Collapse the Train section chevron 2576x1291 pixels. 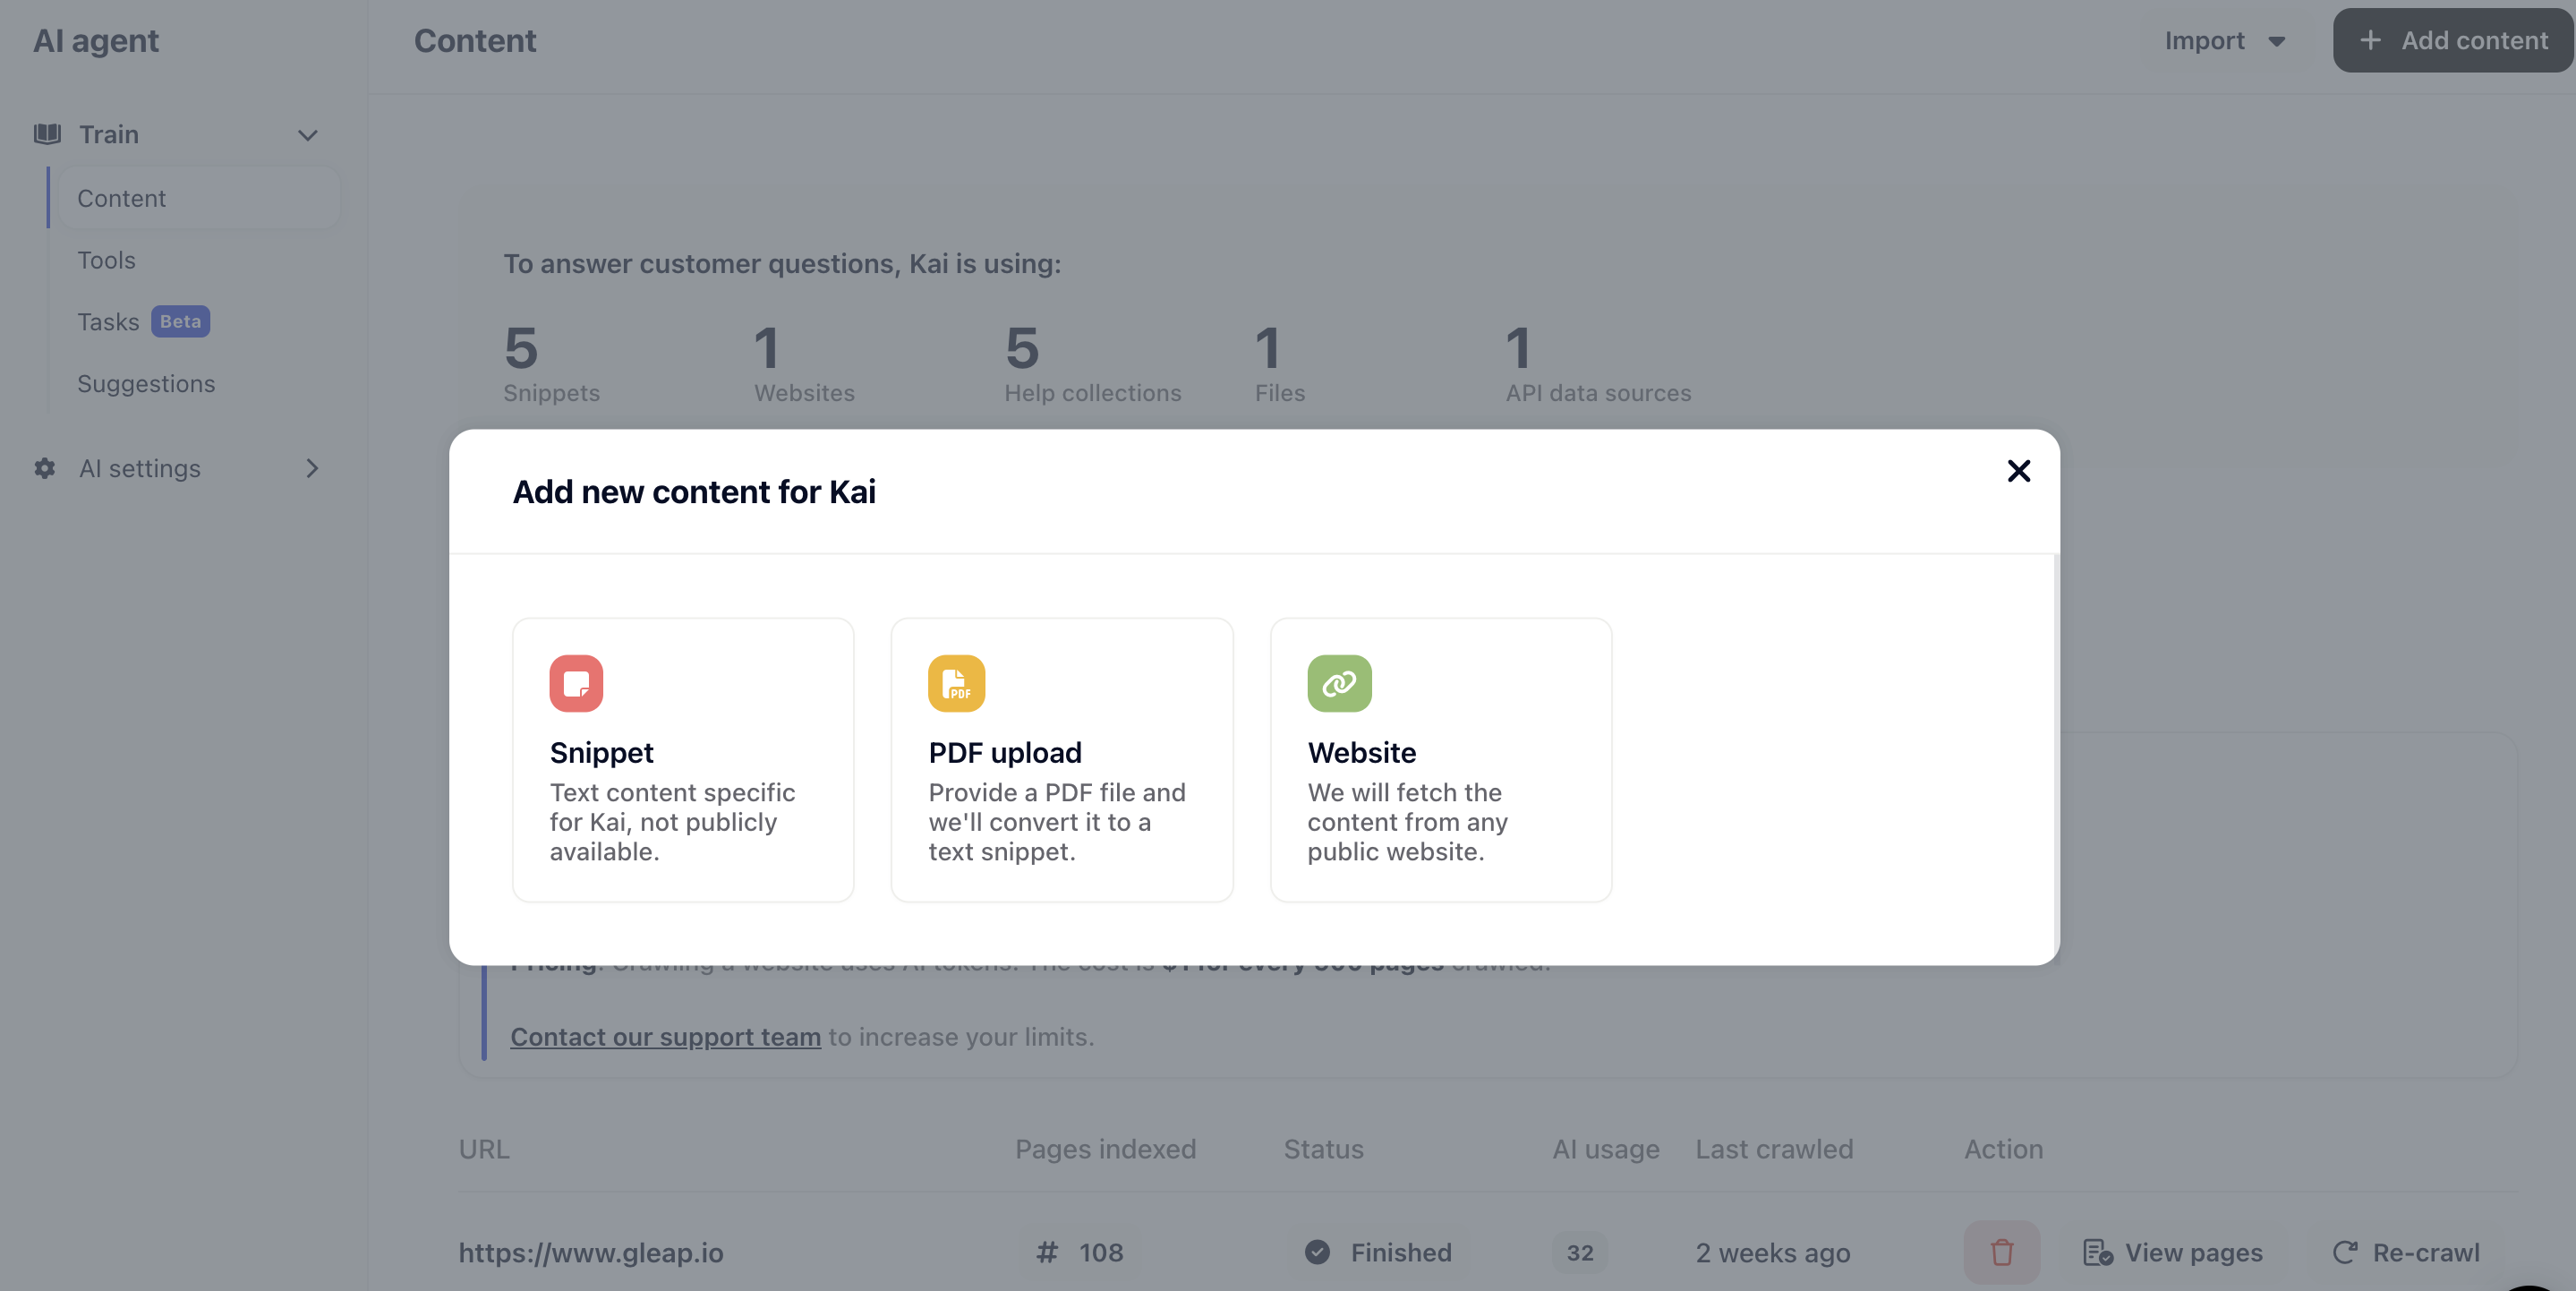(x=308, y=135)
